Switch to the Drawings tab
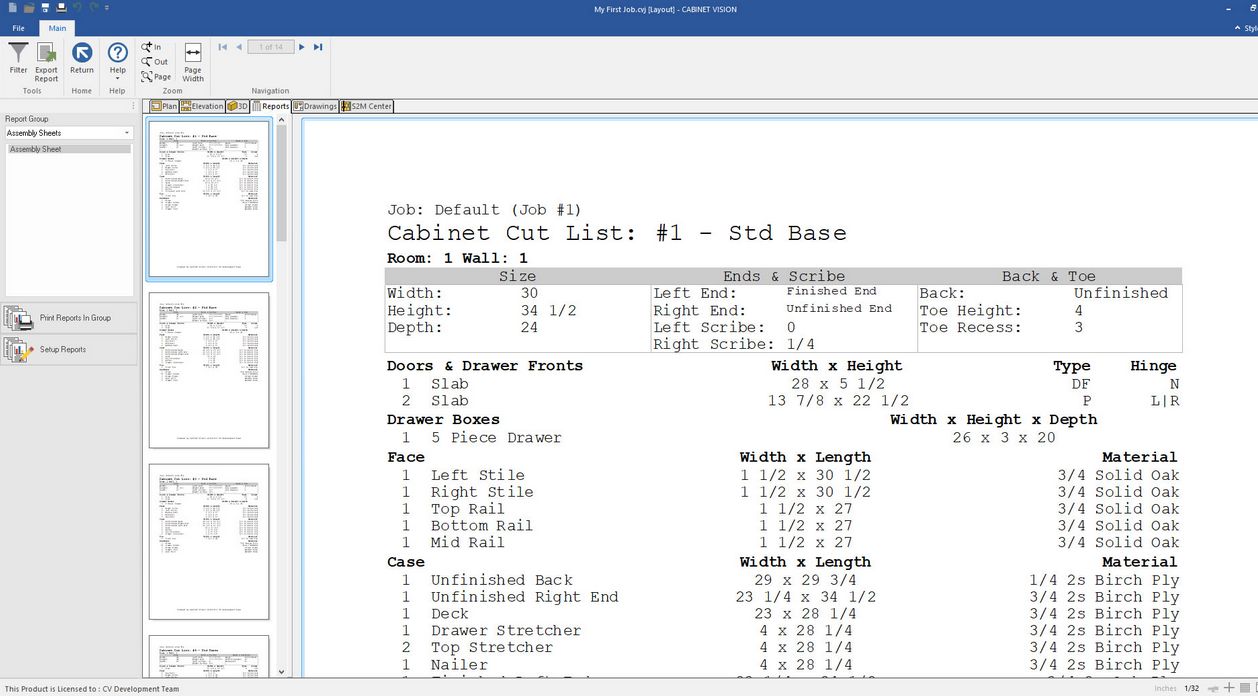Screen dimensions: 1258x696 pyautogui.click(x=315, y=106)
